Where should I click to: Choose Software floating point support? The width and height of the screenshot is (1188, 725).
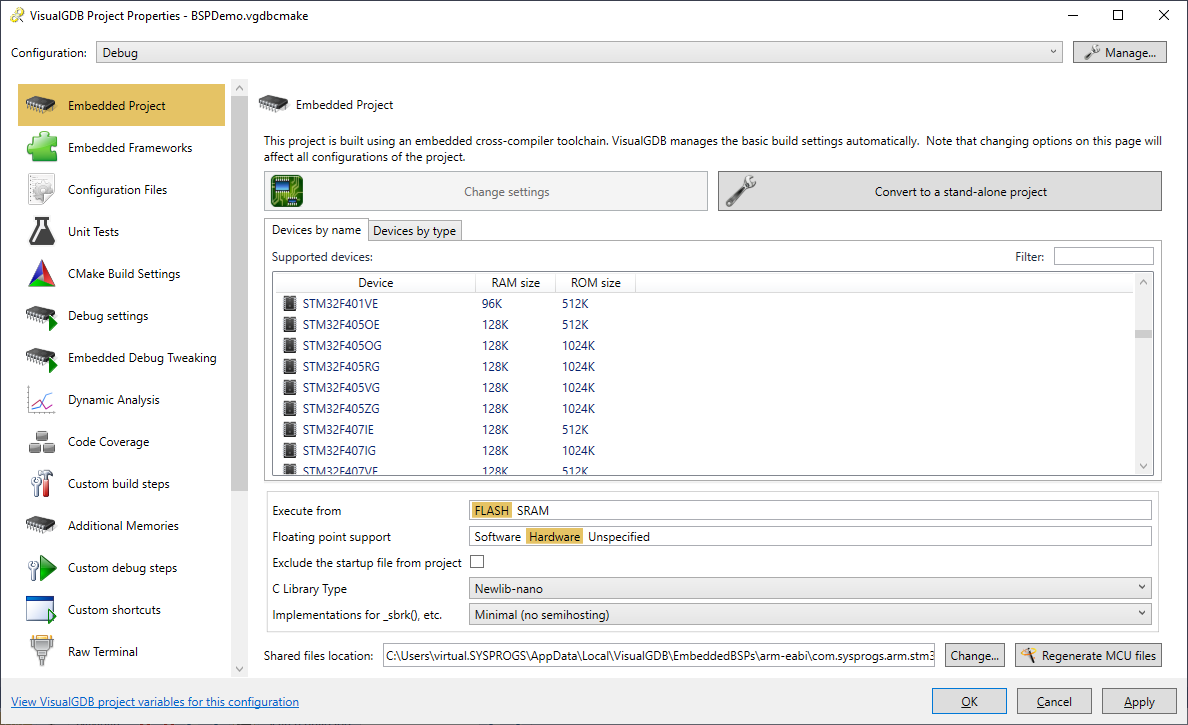pyautogui.click(x=497, y=536)
